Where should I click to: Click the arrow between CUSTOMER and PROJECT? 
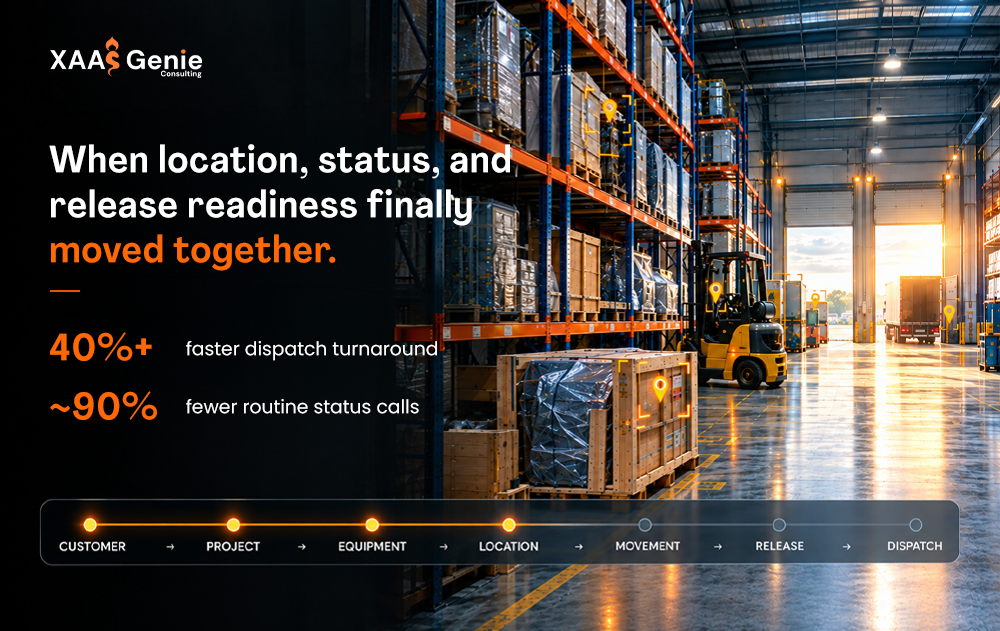click(170, 547)
